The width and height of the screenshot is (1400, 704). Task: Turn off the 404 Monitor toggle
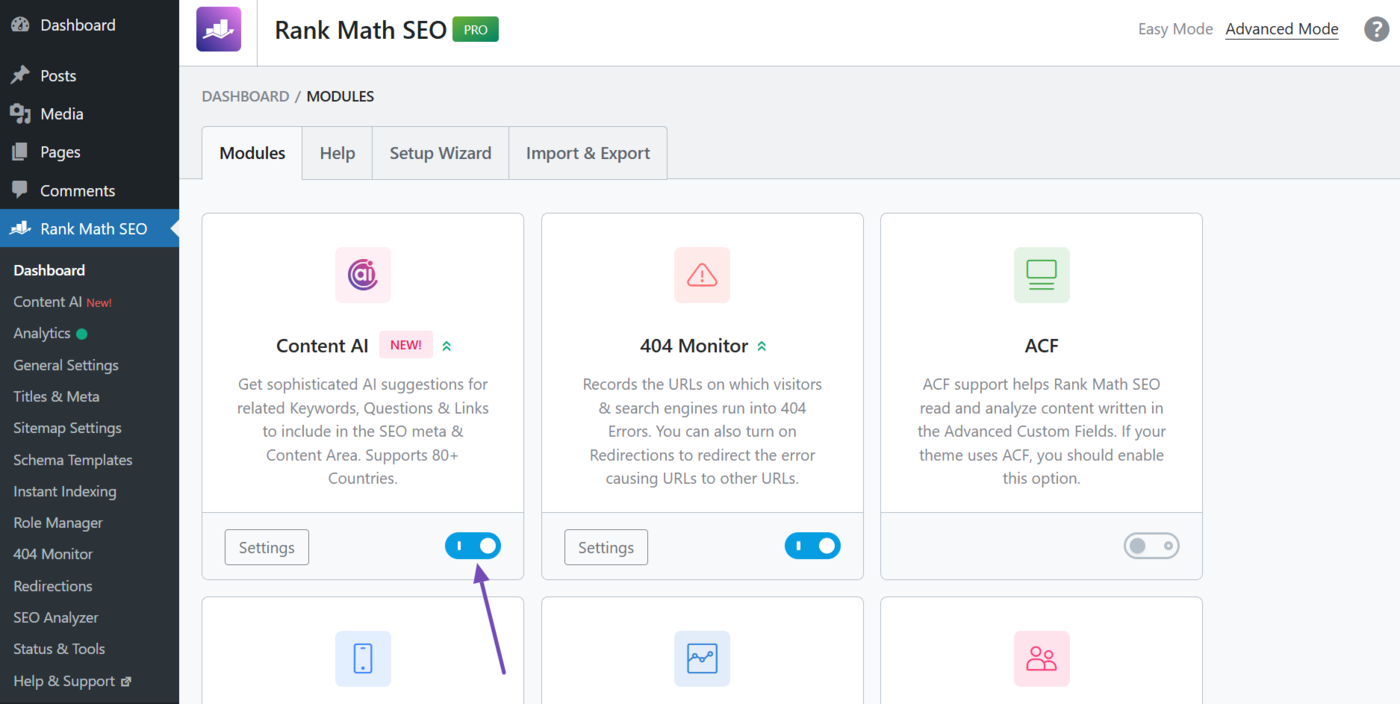click(x=813, y=546)
